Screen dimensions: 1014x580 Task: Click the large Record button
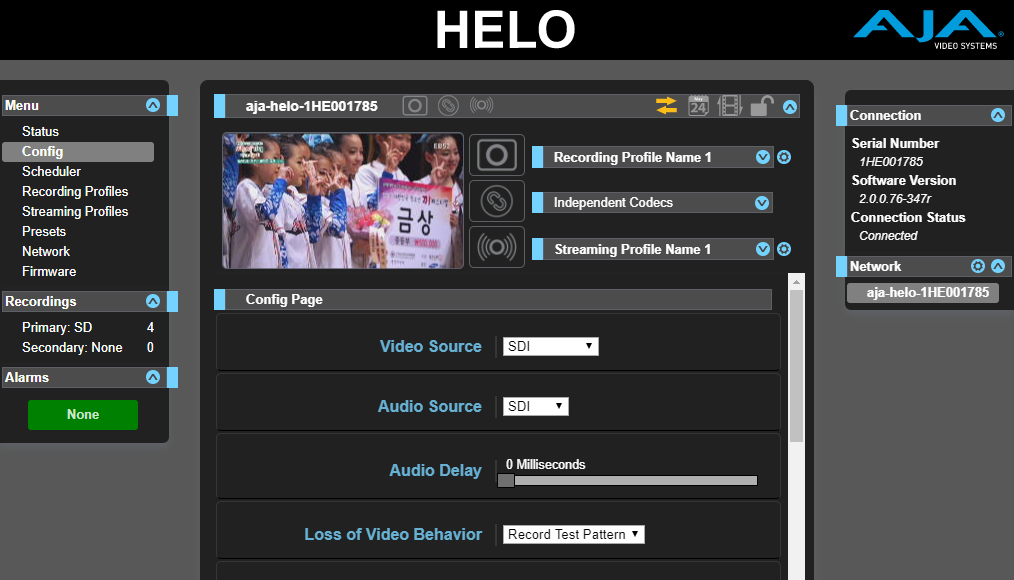click(x=497, y=155)
